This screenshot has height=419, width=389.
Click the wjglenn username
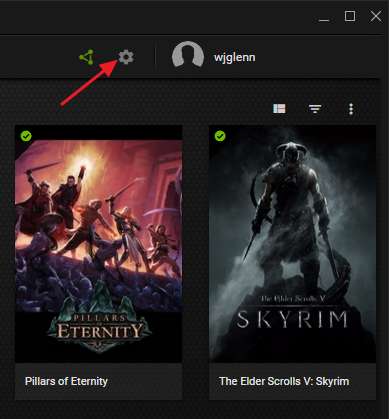[x=235, y=57]
